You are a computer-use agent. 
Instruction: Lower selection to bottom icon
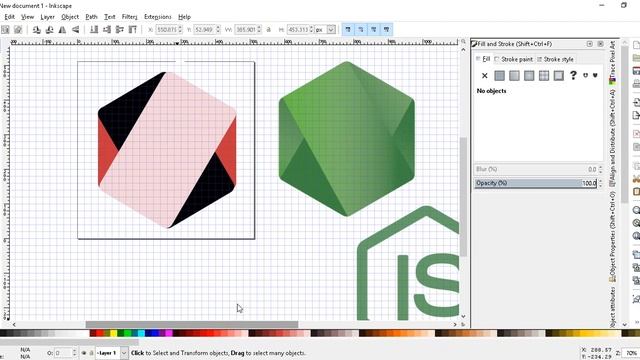[94, 29]
